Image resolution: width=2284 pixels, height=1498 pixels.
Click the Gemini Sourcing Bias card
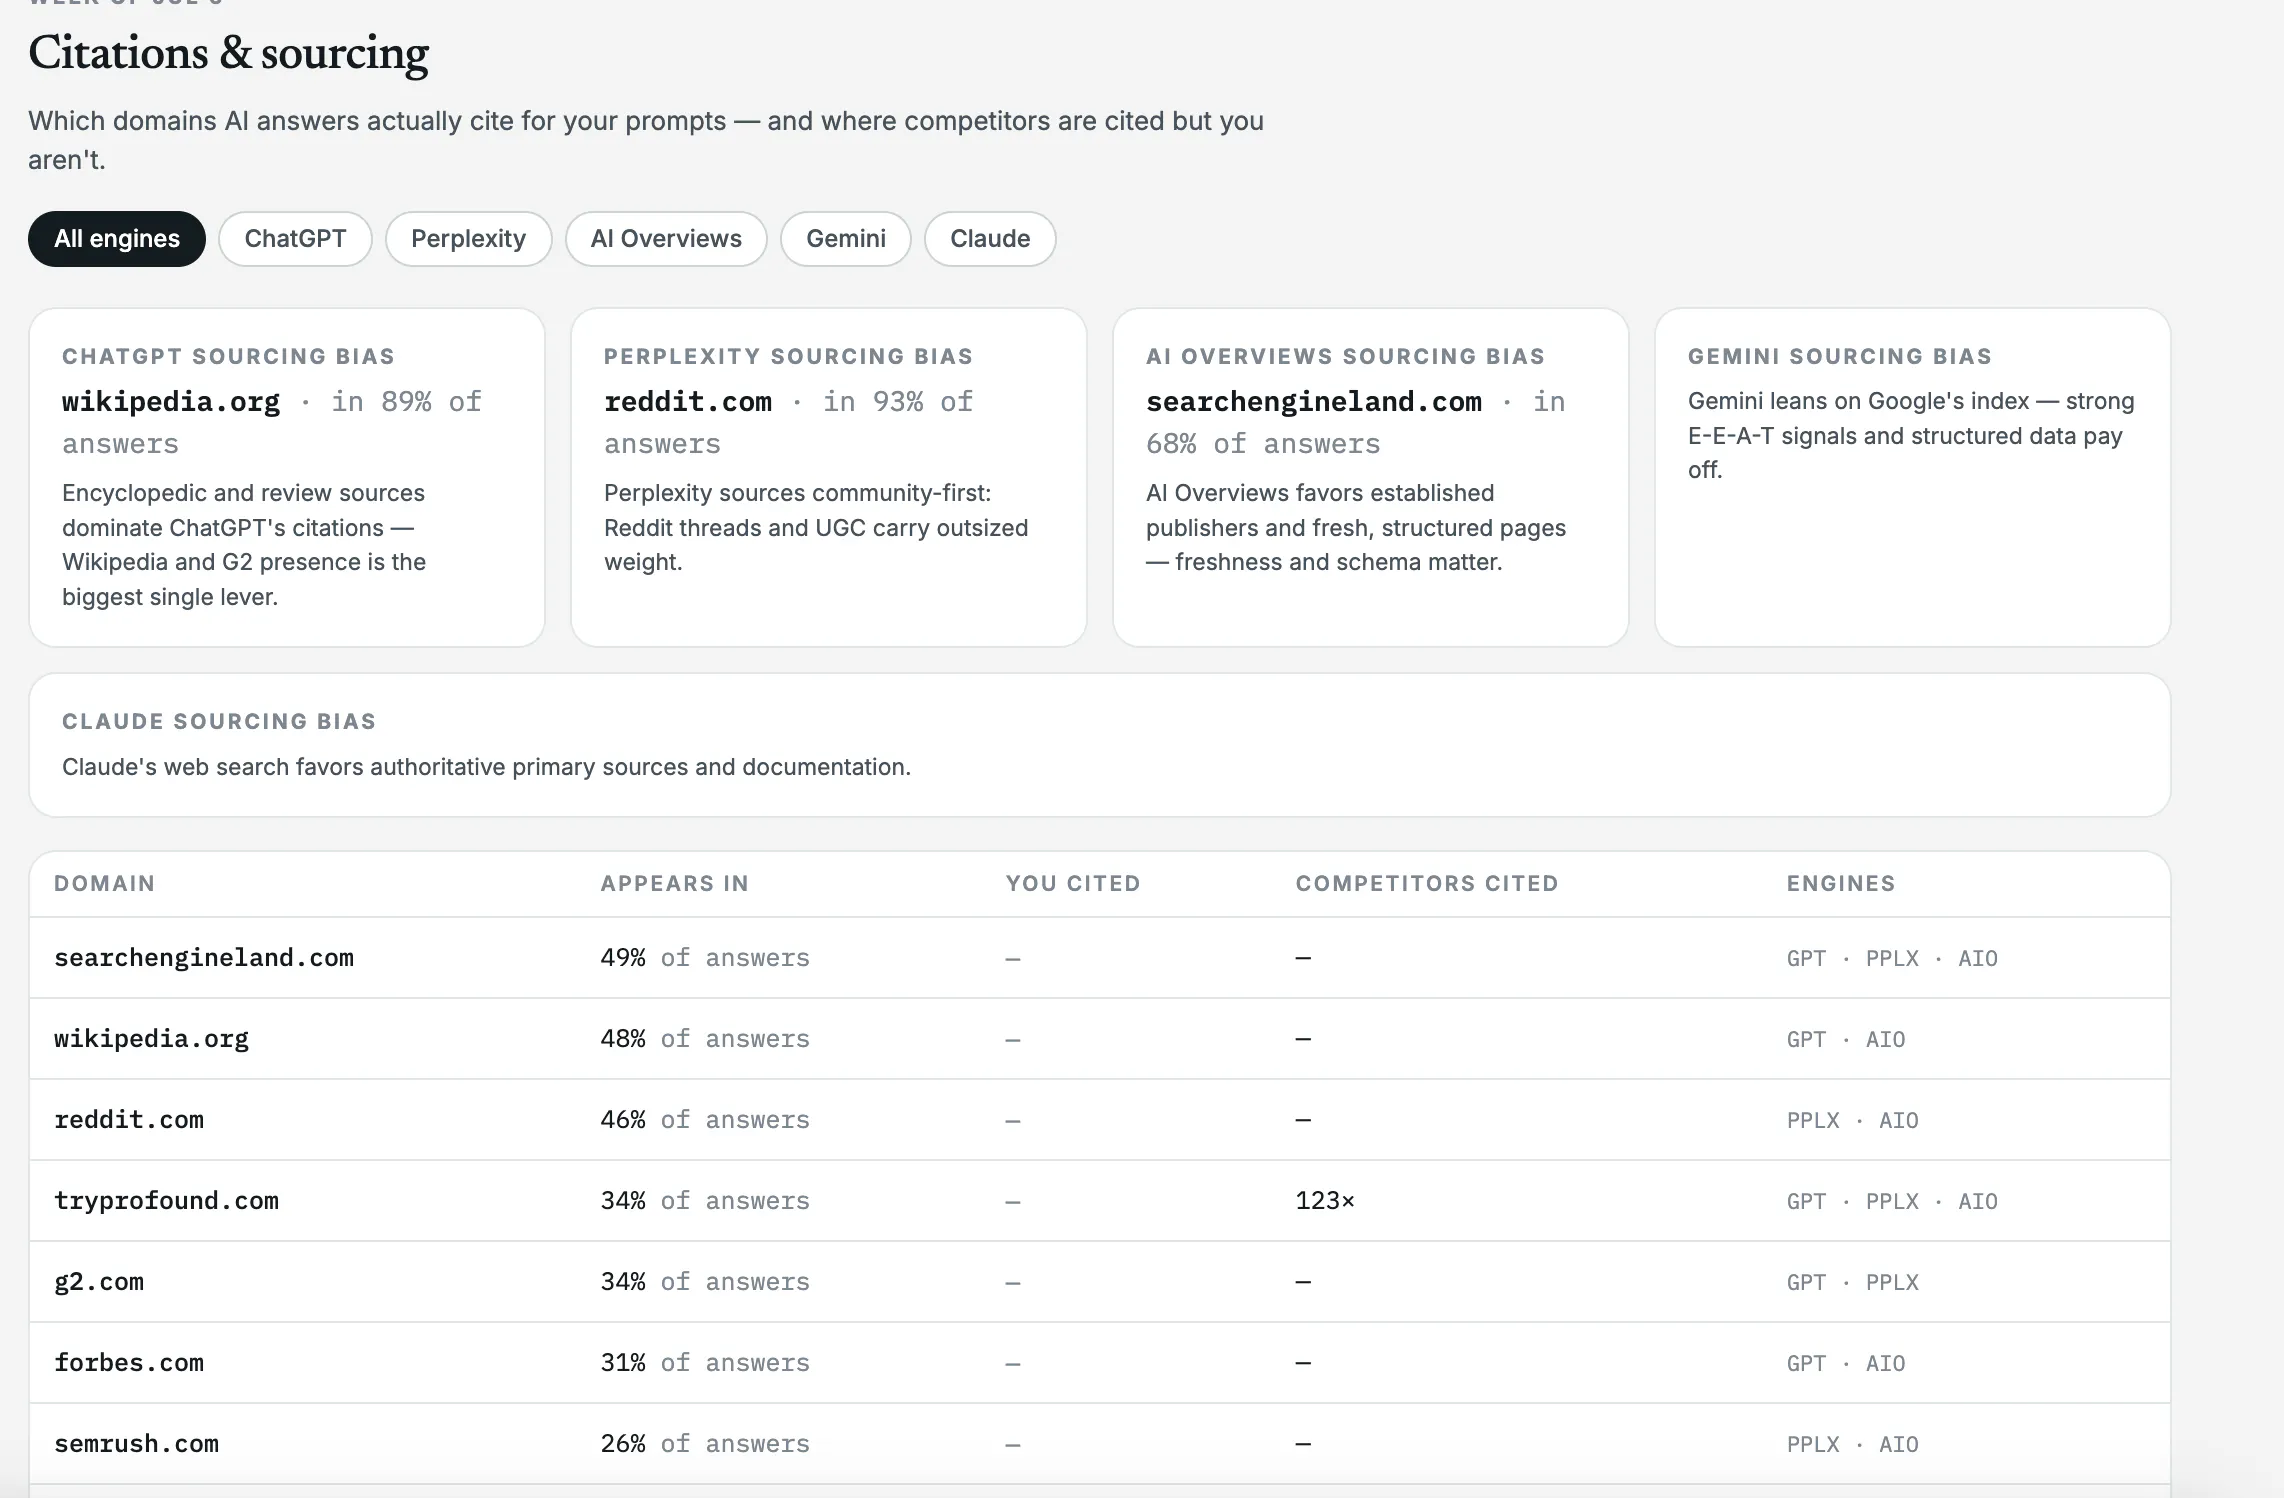1913,477
